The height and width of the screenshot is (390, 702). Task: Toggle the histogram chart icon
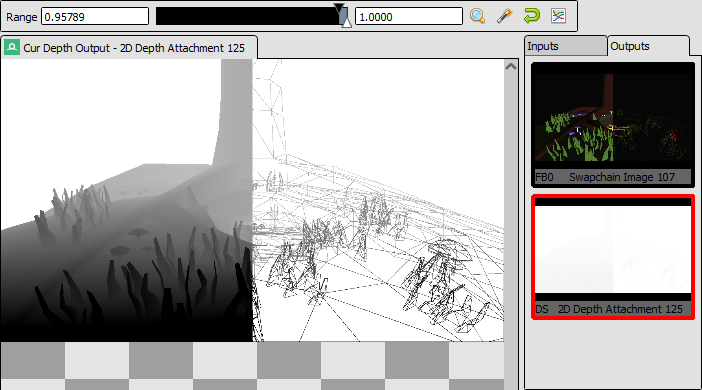[558, 17]
